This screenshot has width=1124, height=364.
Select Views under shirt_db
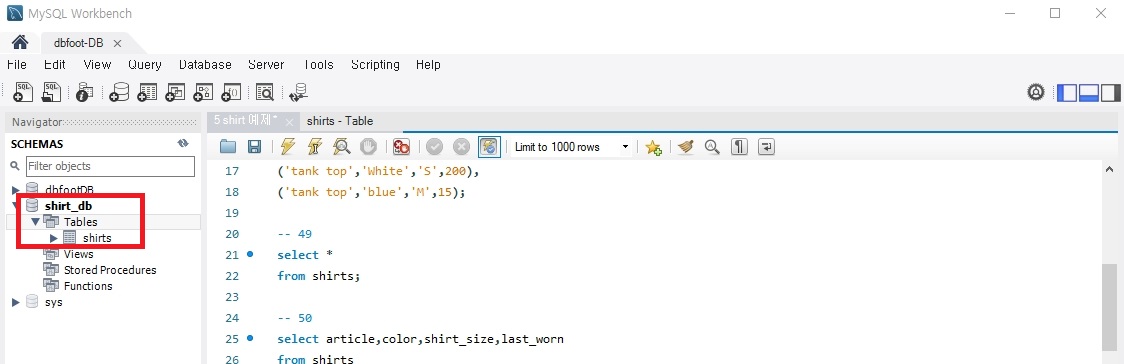coord(78,254)
